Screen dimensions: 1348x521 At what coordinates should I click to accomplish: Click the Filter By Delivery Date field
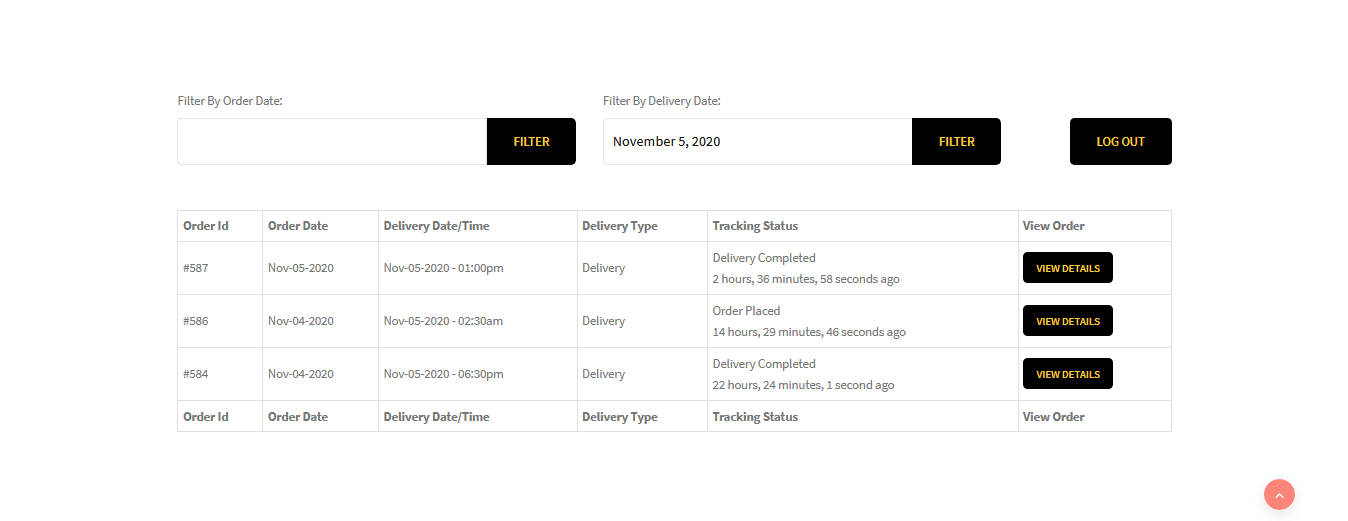757,142
